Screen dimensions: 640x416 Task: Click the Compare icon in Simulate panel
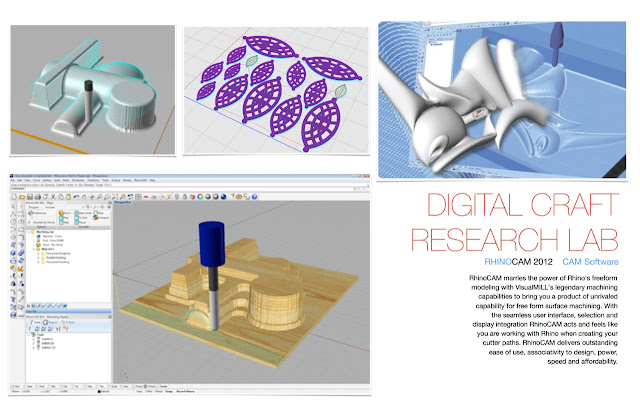(x=96, y=218)
